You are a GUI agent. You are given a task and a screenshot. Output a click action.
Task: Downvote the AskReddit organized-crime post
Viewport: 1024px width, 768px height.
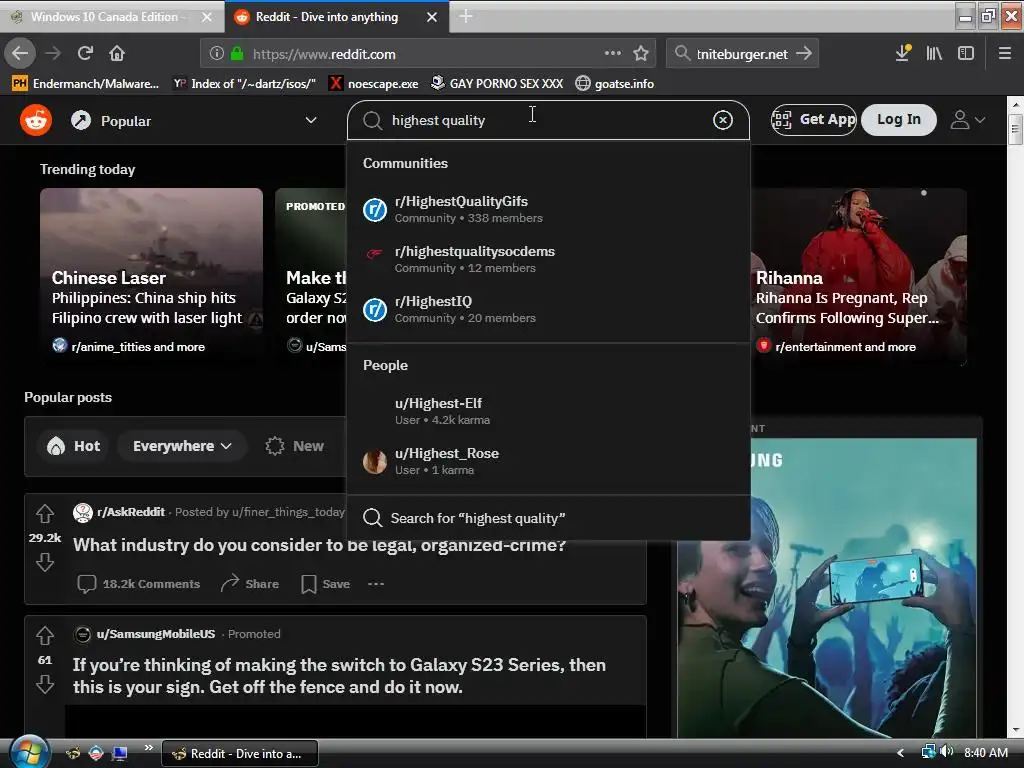[x=44, y=562]
